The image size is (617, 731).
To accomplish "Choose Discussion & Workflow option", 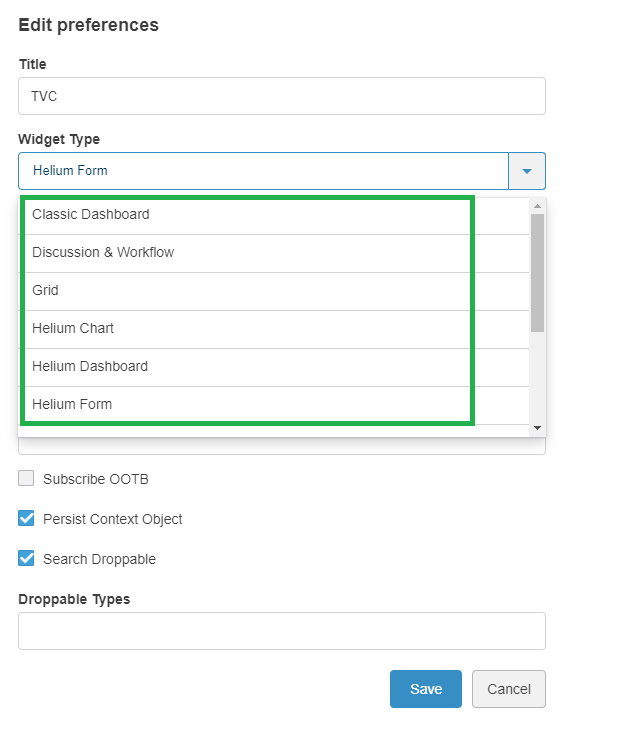I will (x=103, y=253).
